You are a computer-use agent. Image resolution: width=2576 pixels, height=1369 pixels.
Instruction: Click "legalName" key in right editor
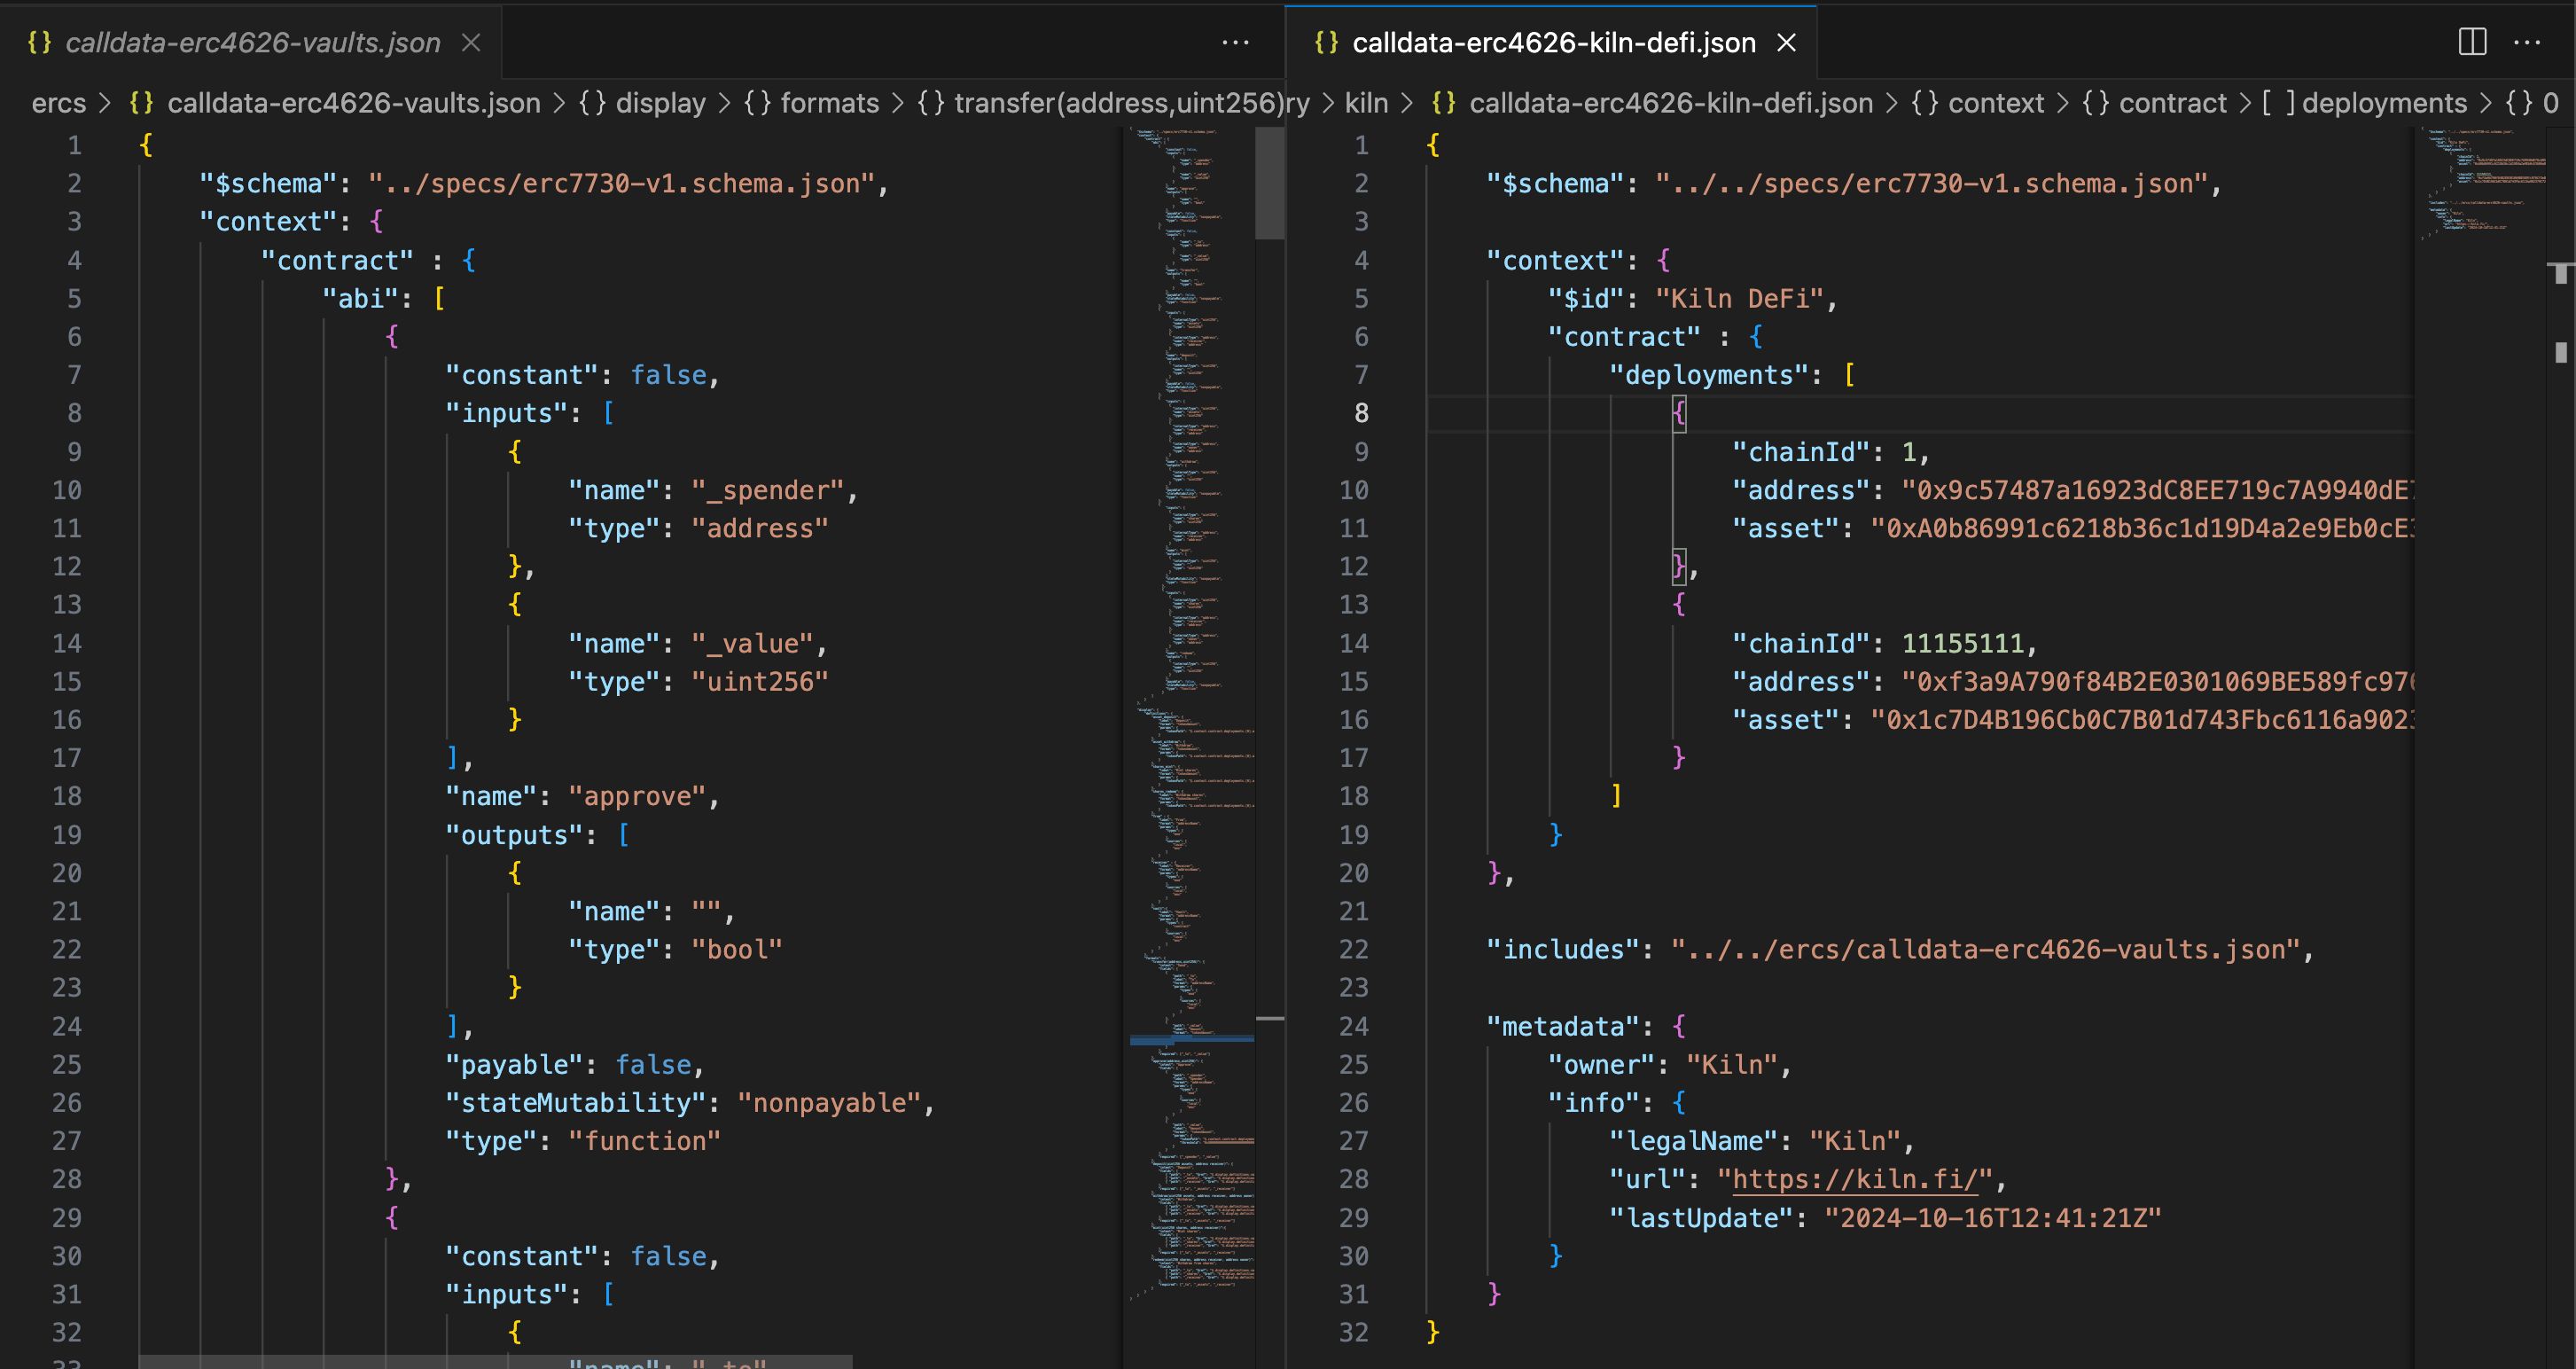(x=1693, y=1141)
